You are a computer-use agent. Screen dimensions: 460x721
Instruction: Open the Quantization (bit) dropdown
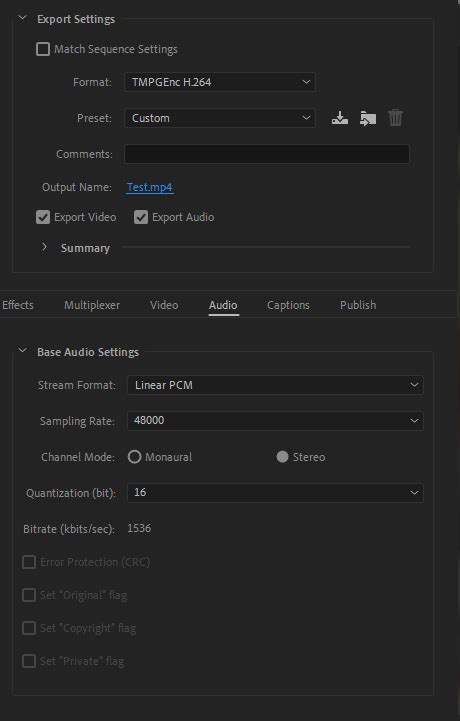click(275, 492)
